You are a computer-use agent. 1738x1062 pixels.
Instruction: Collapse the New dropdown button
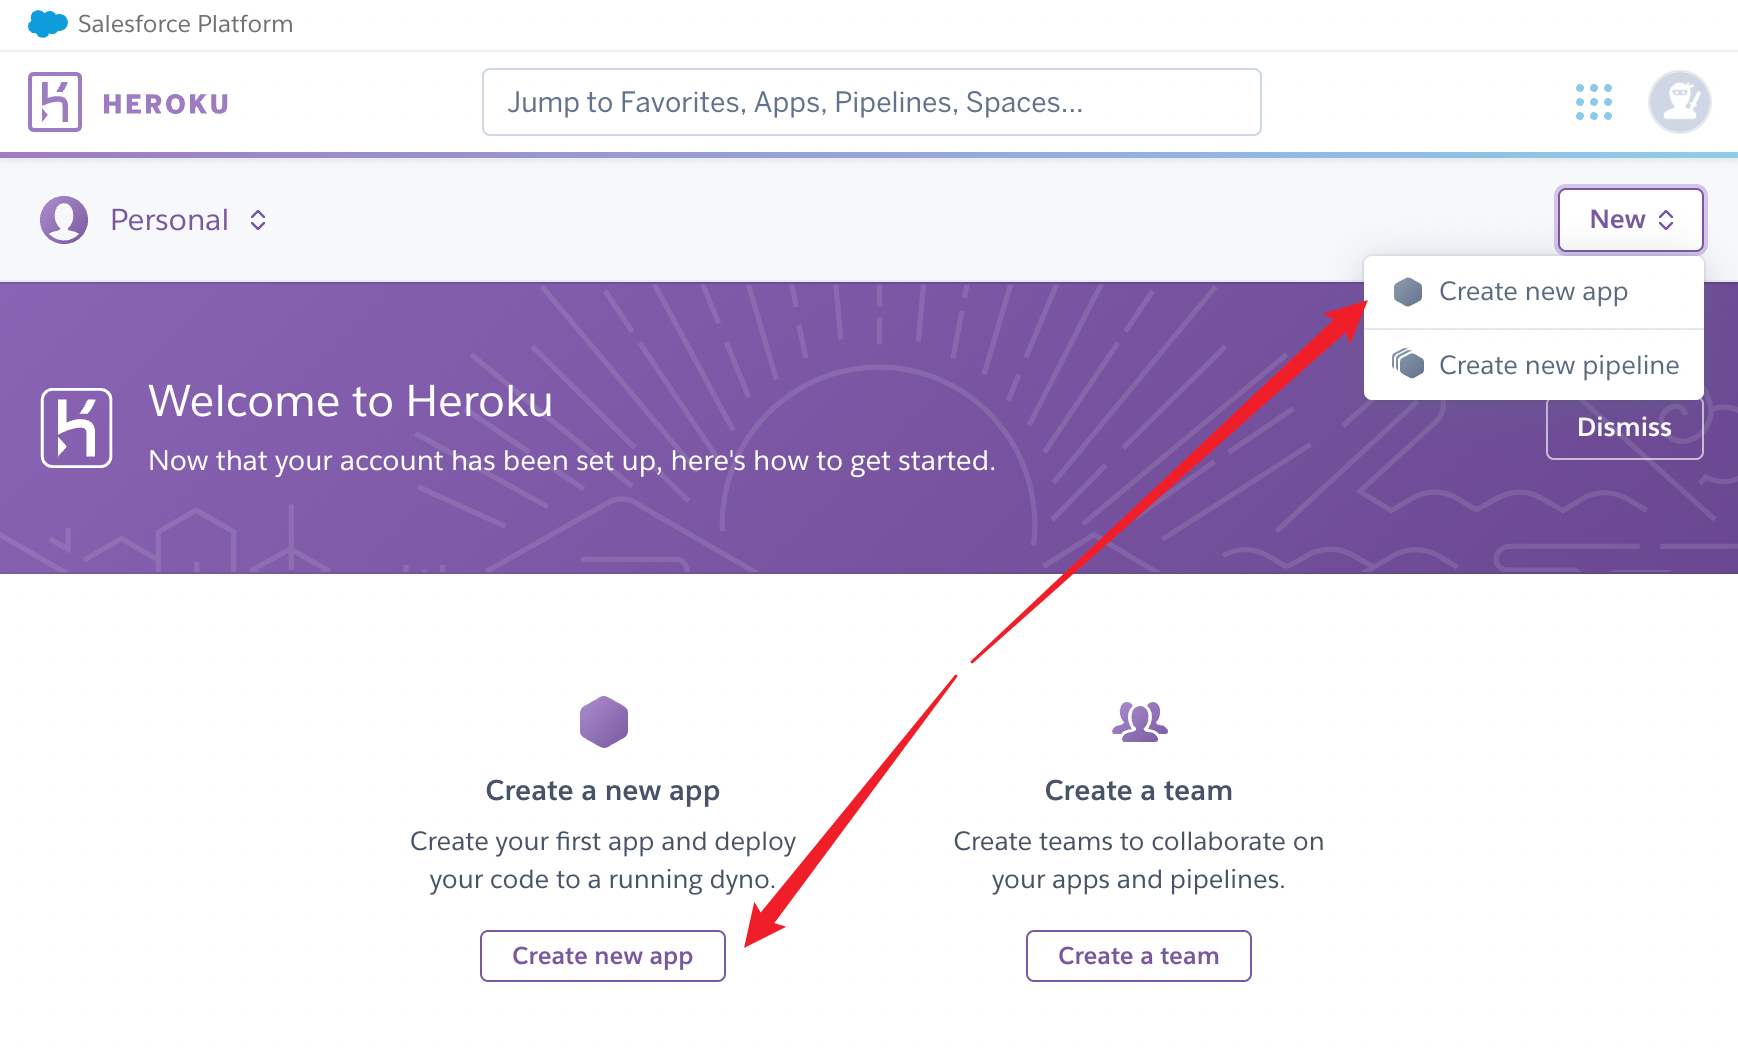coord(1631,220)
